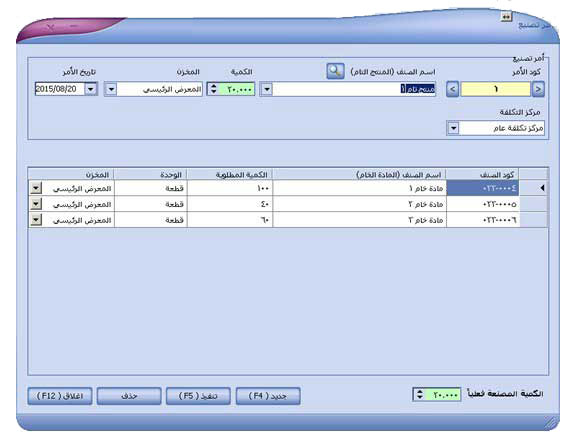Click the Close (اغلاق F12) button
The image size is (572, 447).
[x=60, y=396]
